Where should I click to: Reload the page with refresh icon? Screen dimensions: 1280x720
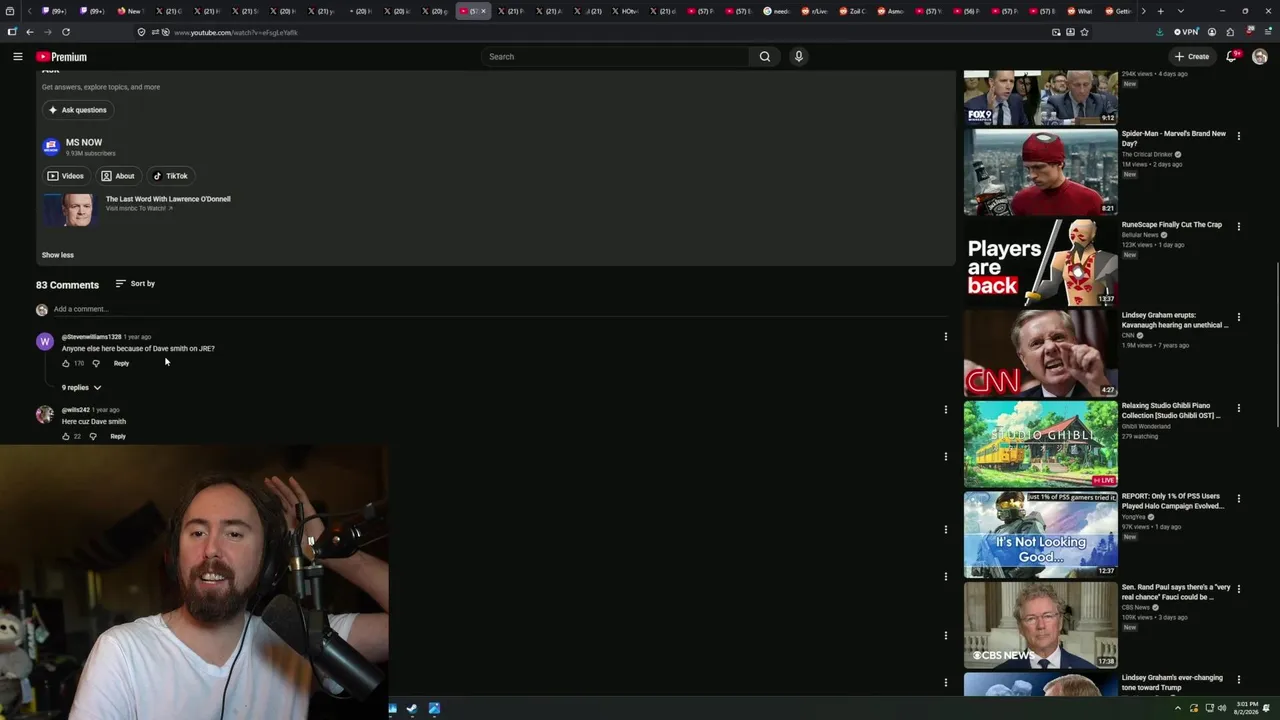66,32
